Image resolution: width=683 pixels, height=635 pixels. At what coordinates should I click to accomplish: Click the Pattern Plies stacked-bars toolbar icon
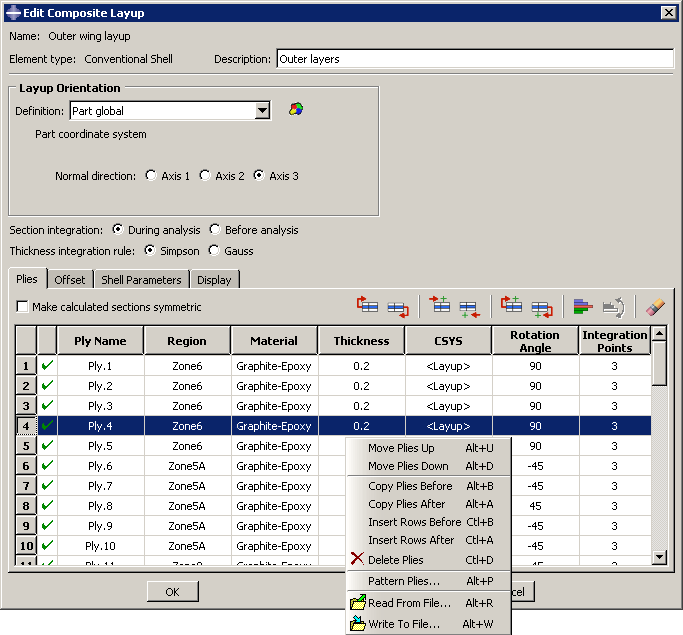click(x=583, y=307)
